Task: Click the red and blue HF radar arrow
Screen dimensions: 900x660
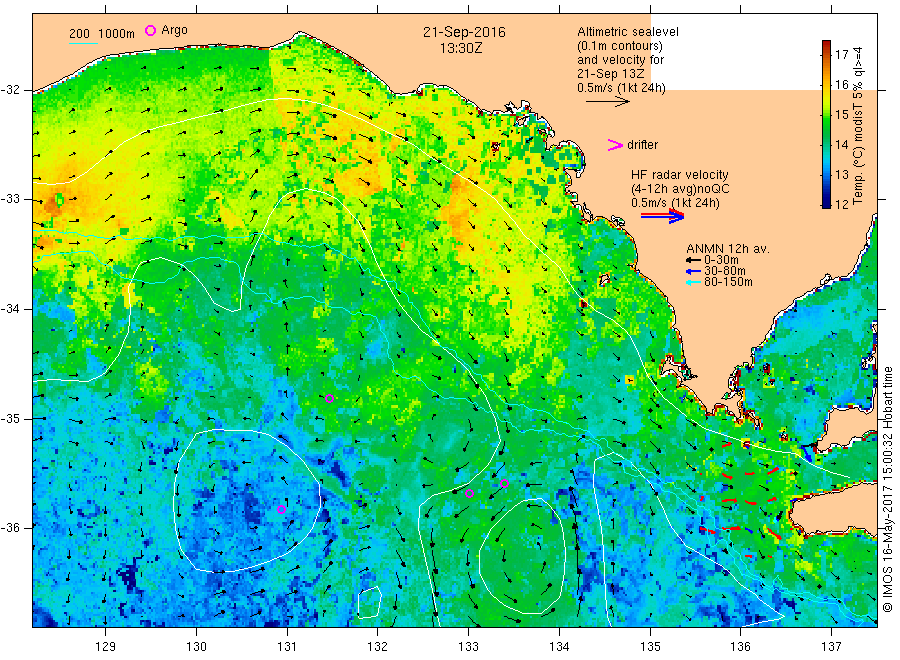Action: (x=662, y=216)
